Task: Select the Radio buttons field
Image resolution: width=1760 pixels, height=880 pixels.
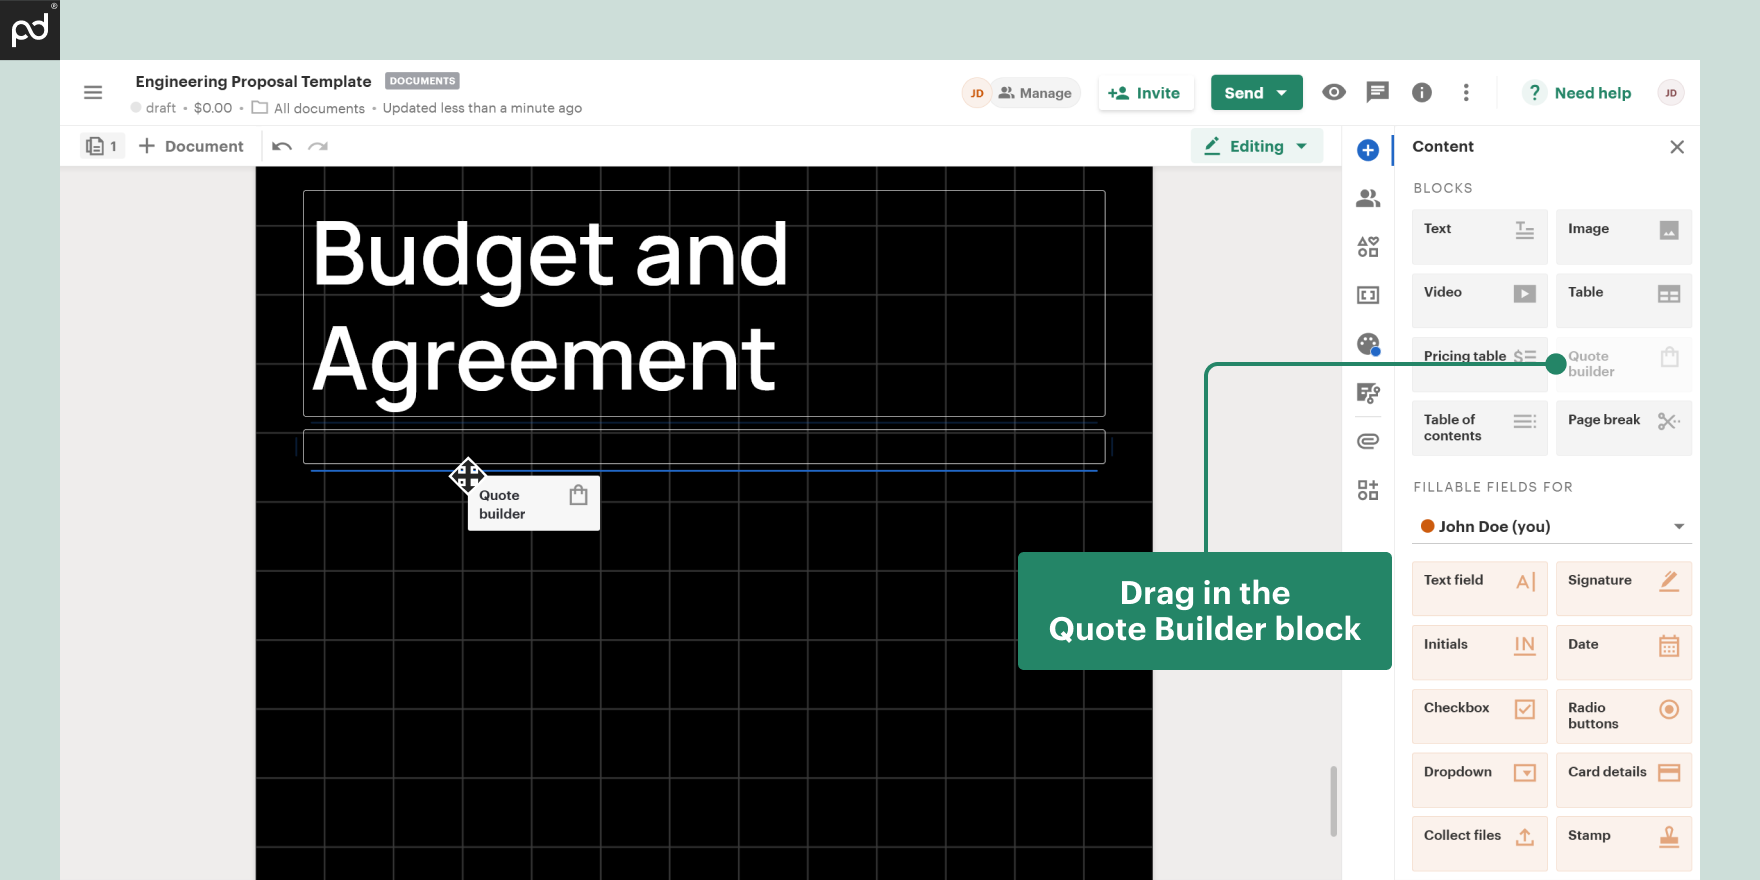Action: click(x=1623, y=716)
